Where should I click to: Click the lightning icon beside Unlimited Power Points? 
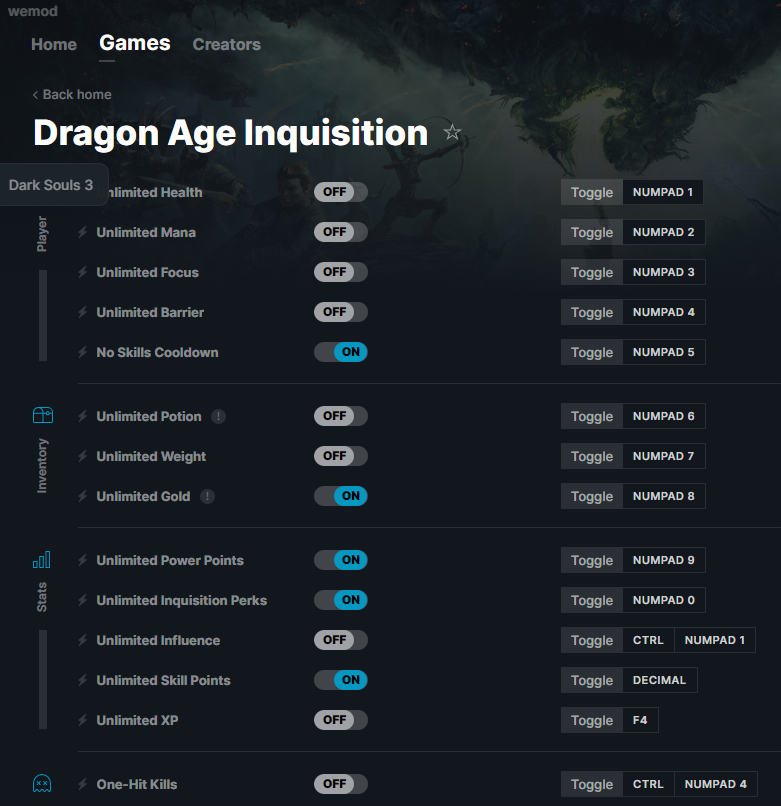tap(83, 560)
